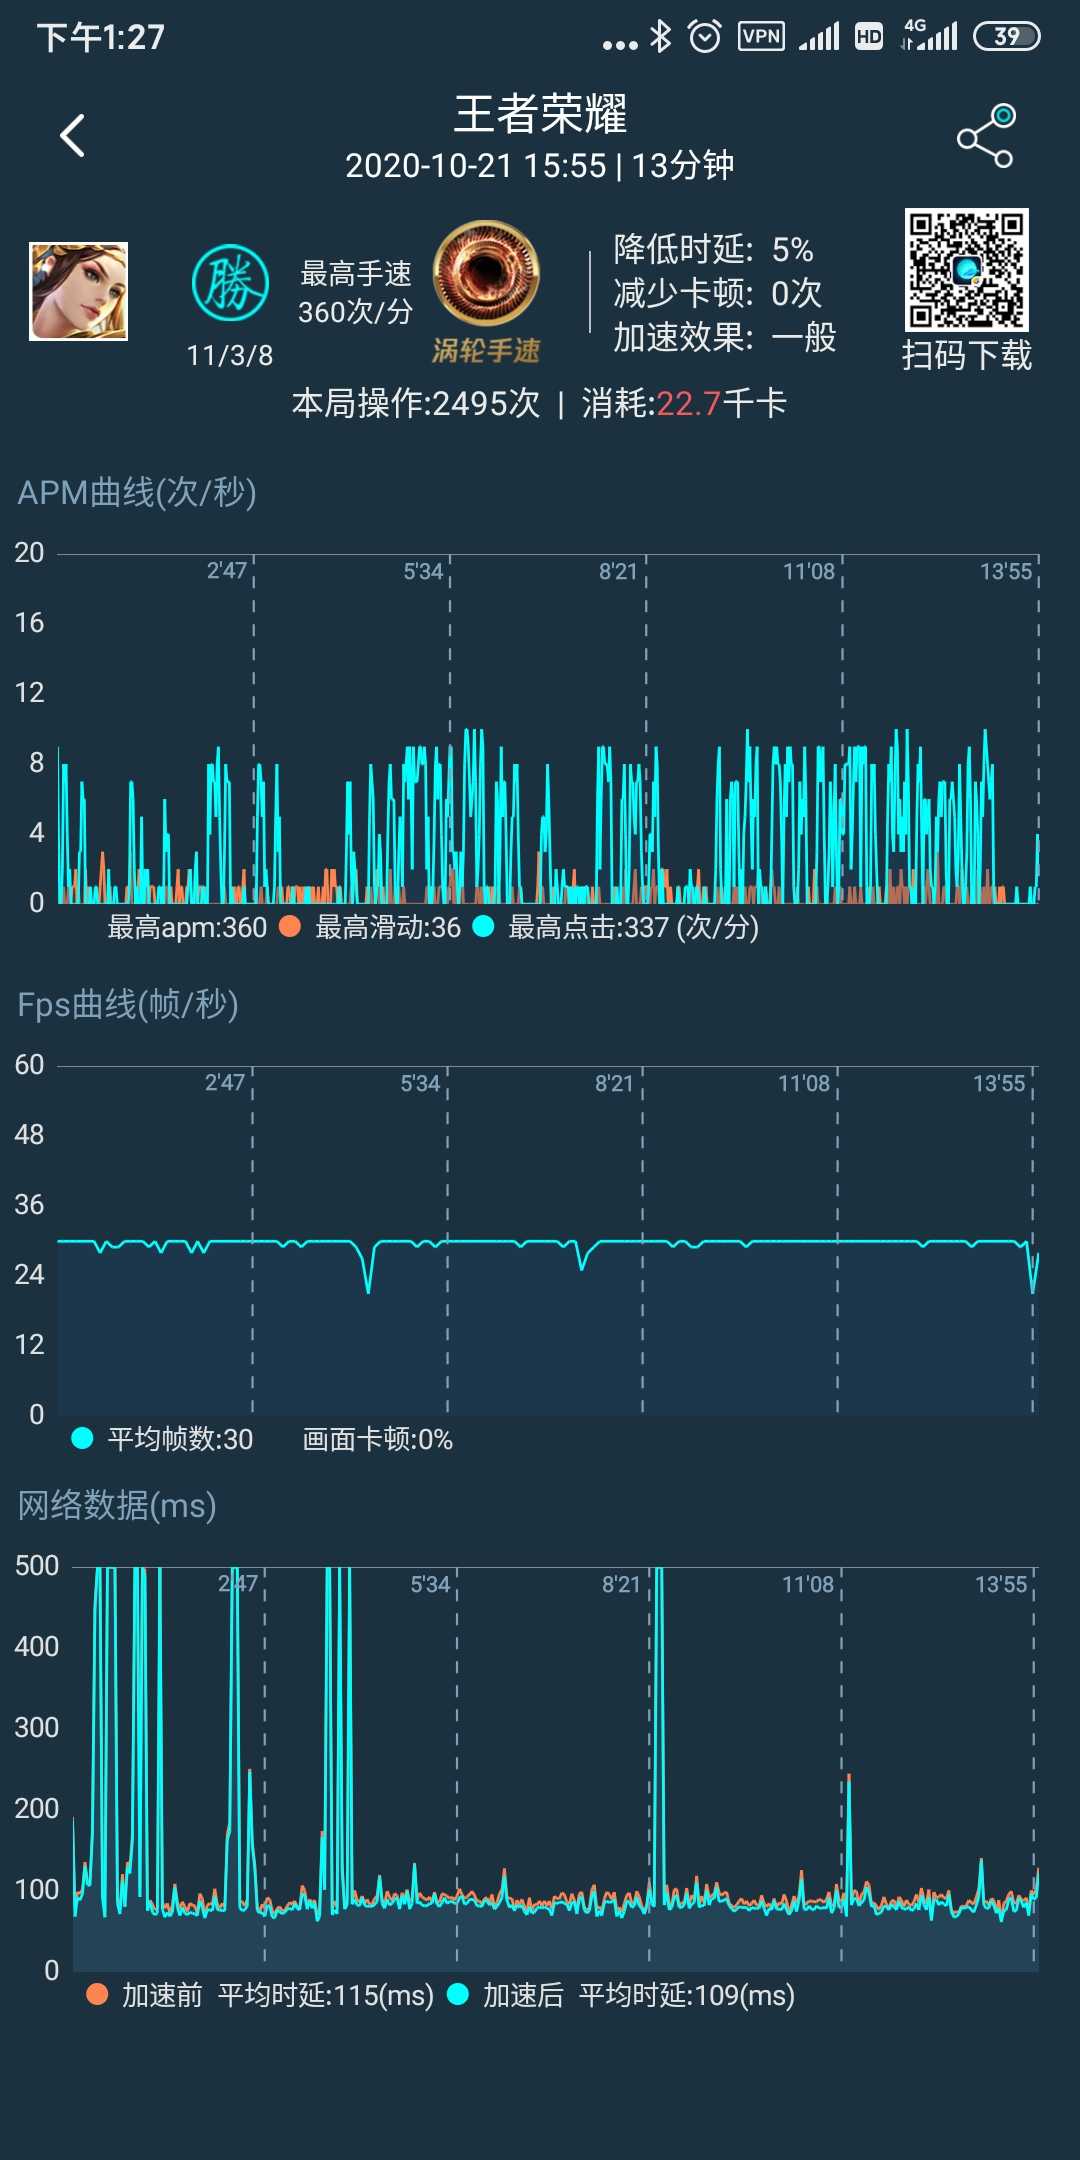Tap the battery indicator showing 39
Image resolution: width=1080 pixels, height=2160 pixels.
1007,37
